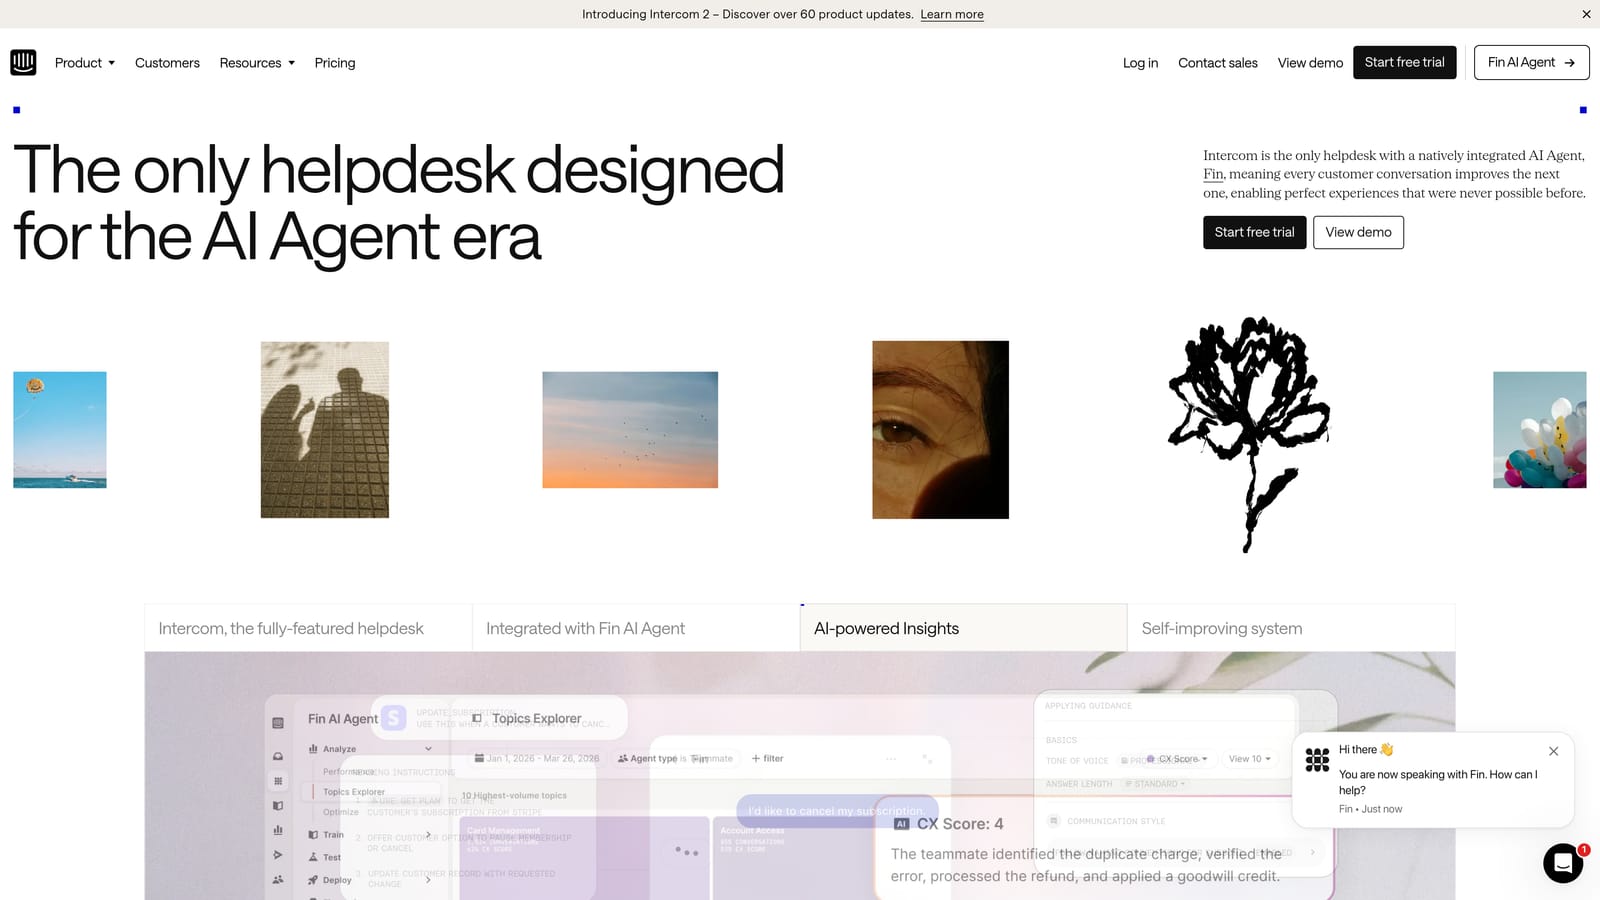The image size is (1600, 900).
Task: Click Learn more in the announcement banner
Action: [952, 14]
